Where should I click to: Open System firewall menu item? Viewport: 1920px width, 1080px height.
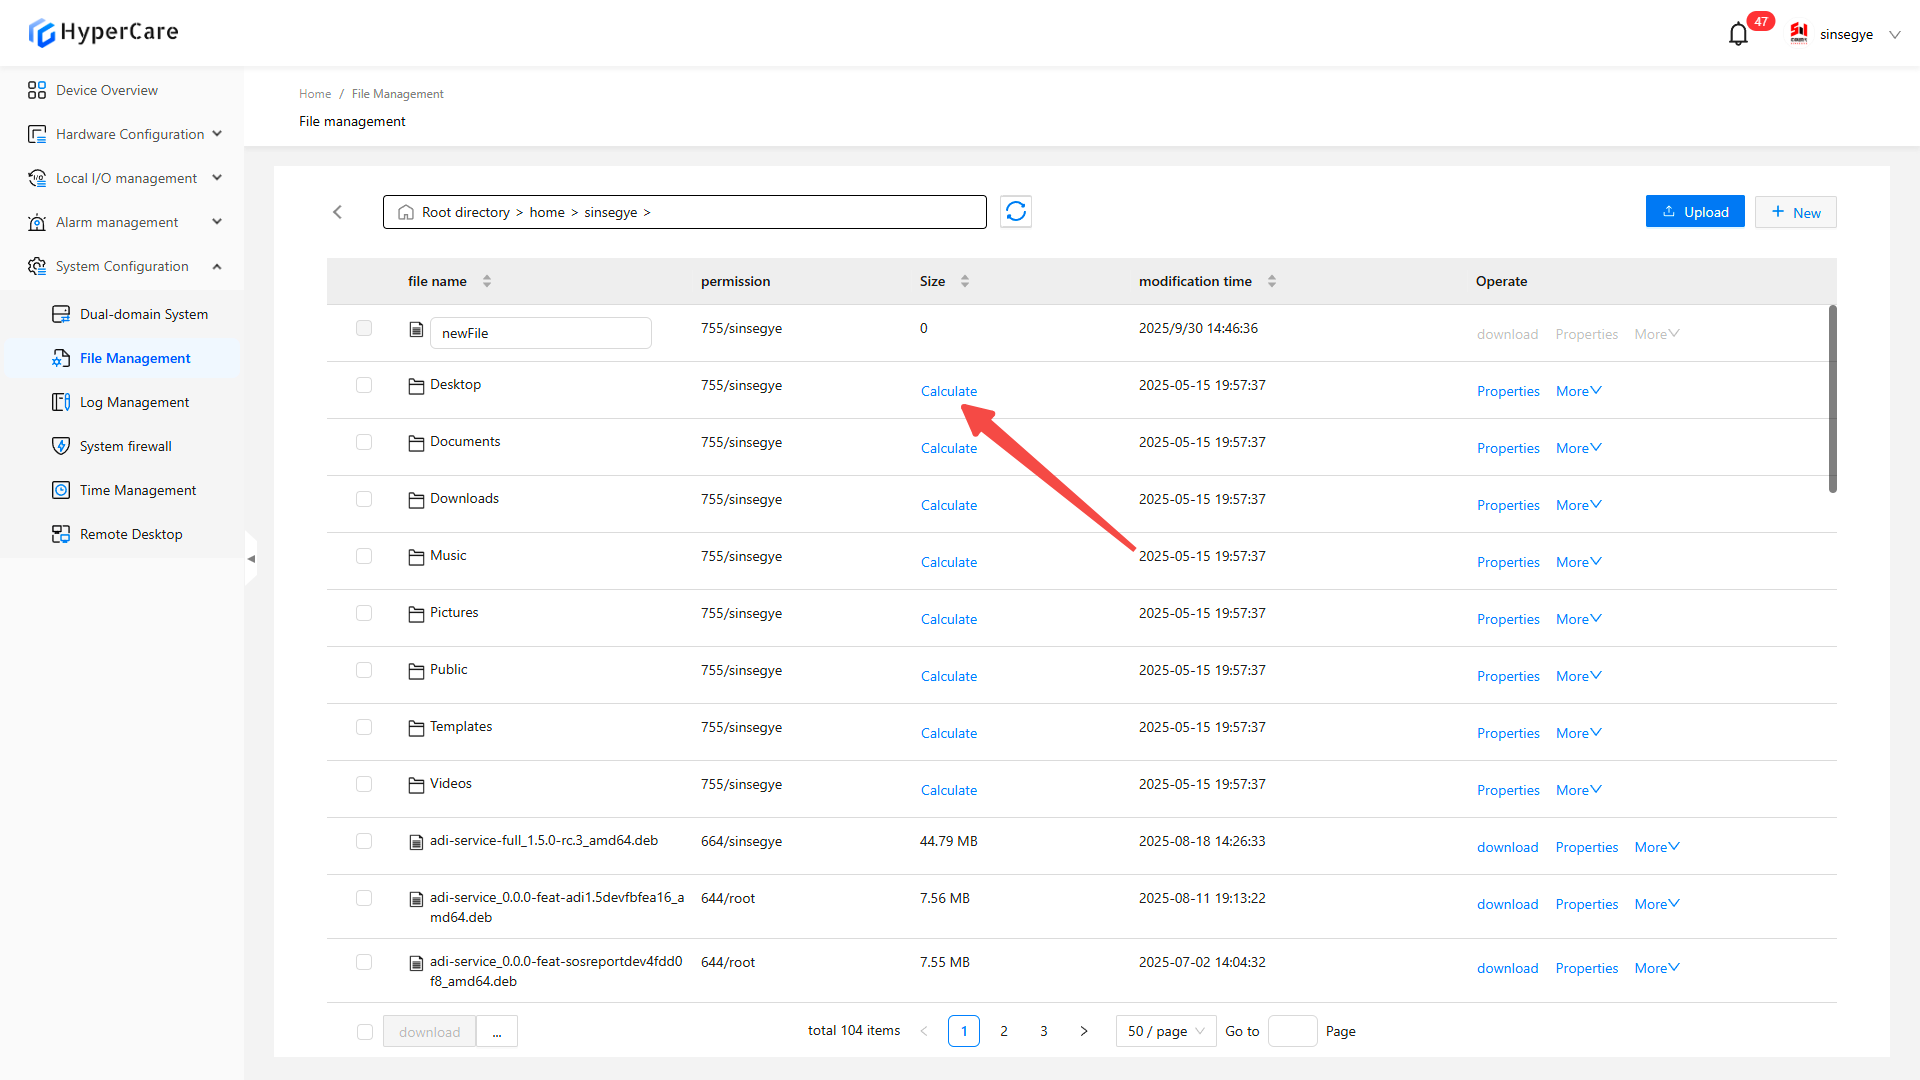point(126,446)
